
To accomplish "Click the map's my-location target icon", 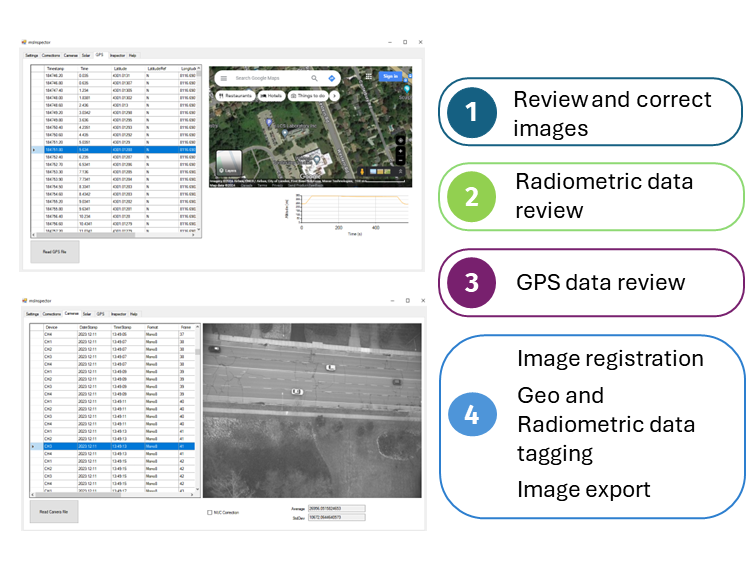I will (x=400, y=142).
